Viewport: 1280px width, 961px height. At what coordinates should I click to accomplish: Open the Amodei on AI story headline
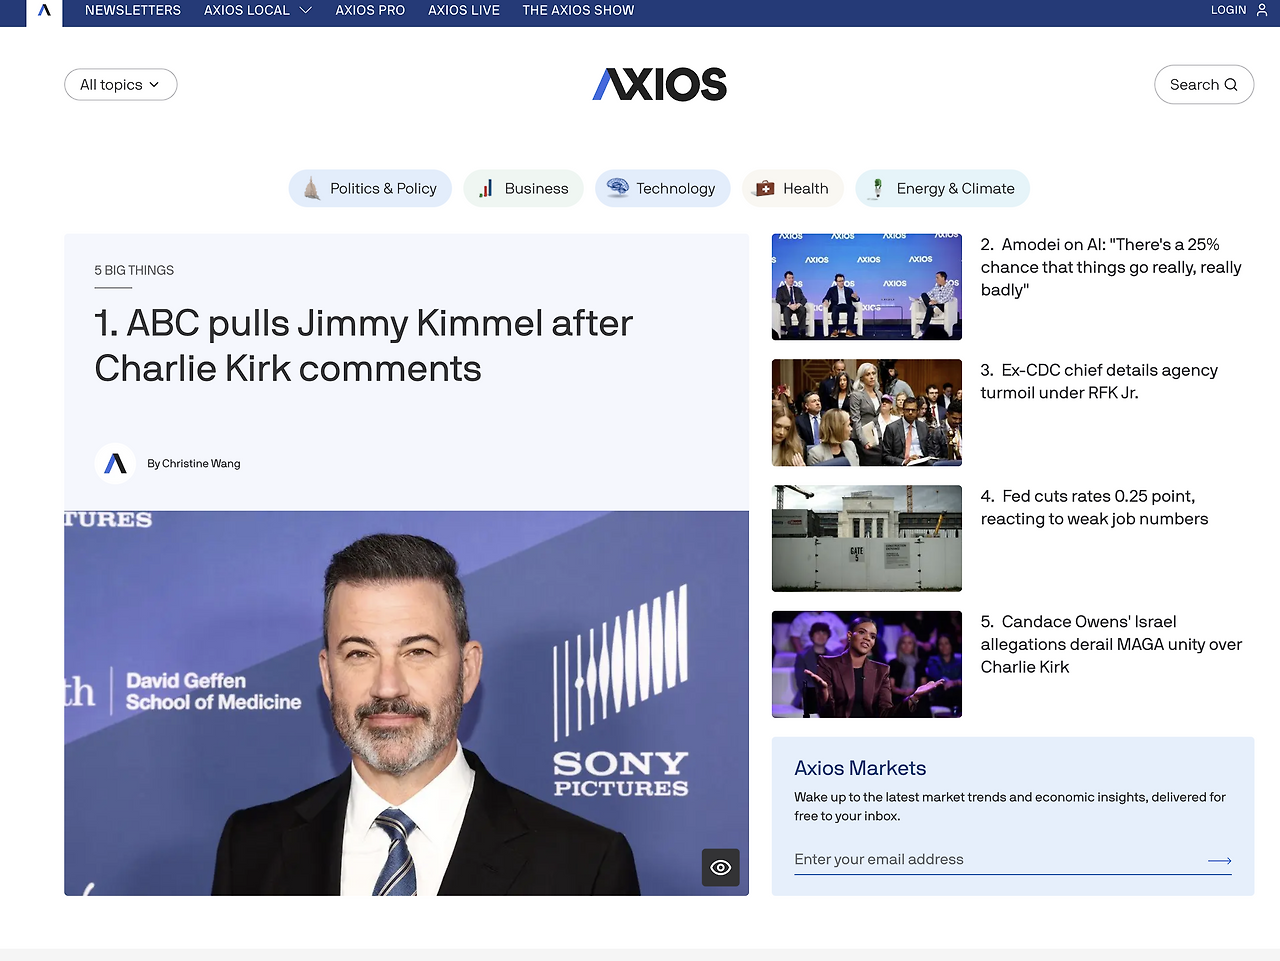coord(1111,267)
